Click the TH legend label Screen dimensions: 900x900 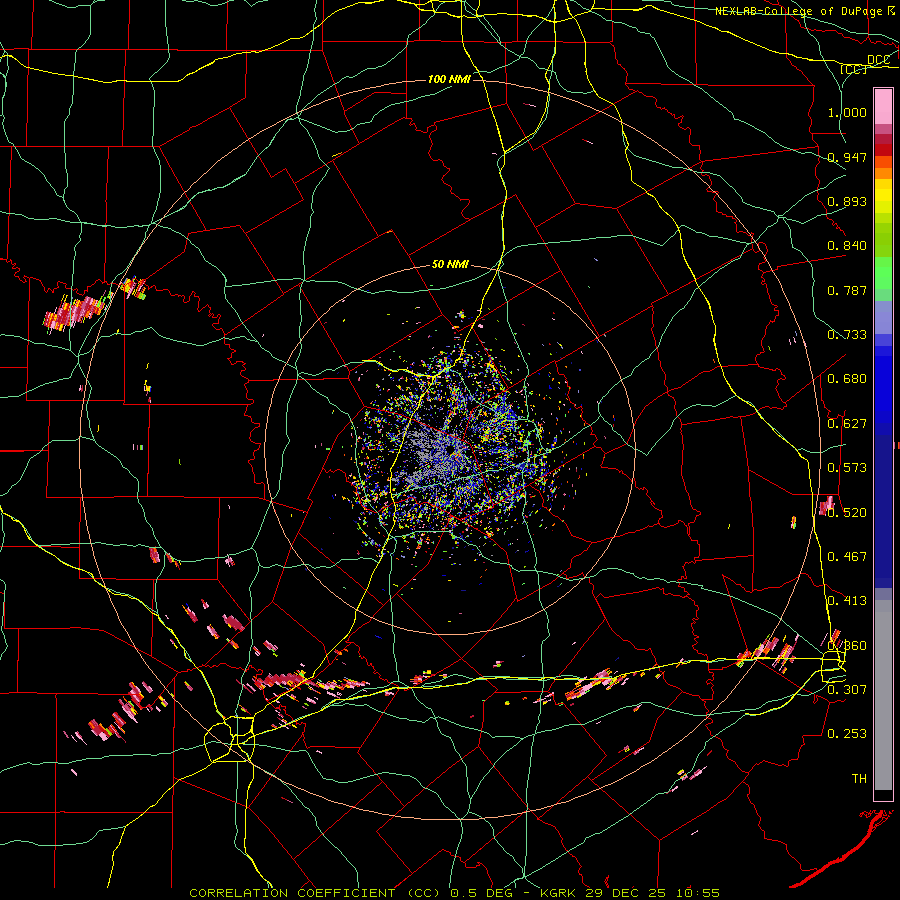click(x=859, y=779)
